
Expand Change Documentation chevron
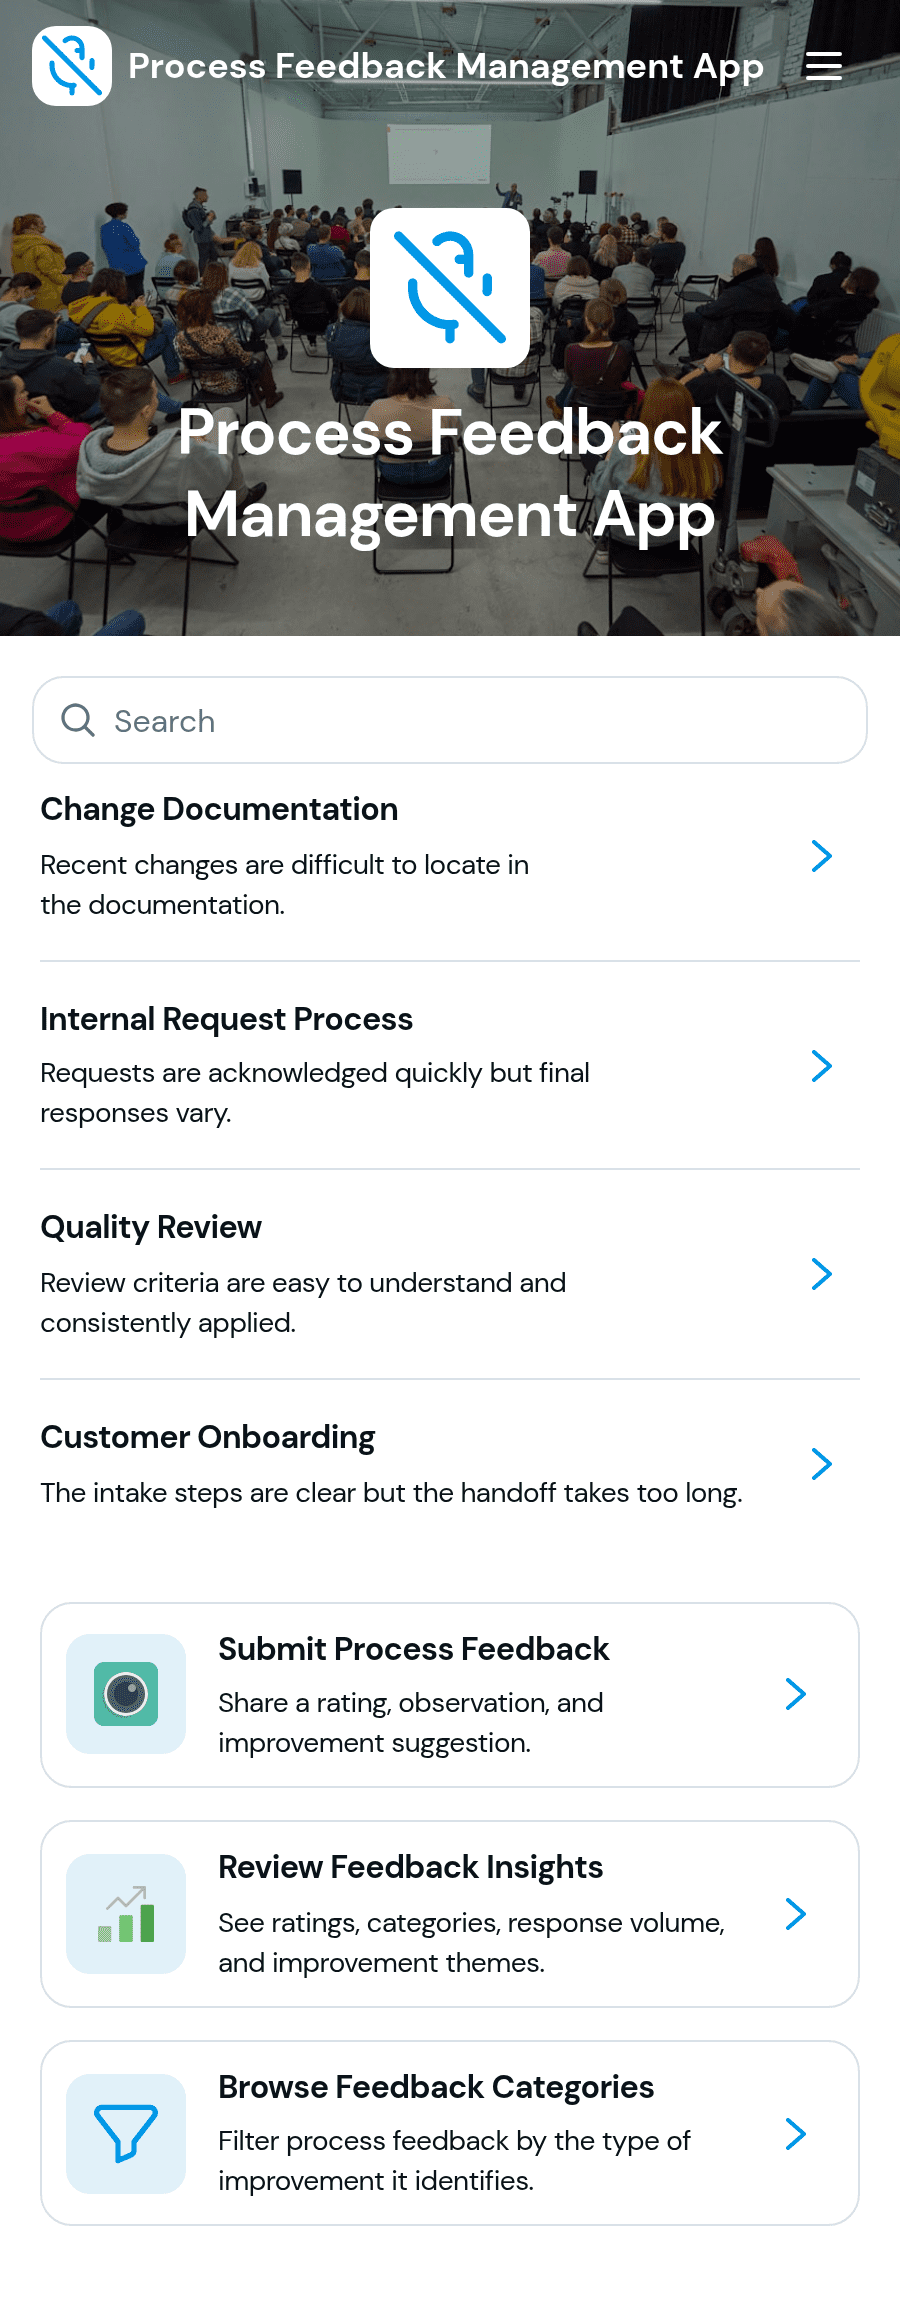coord(822,856)
